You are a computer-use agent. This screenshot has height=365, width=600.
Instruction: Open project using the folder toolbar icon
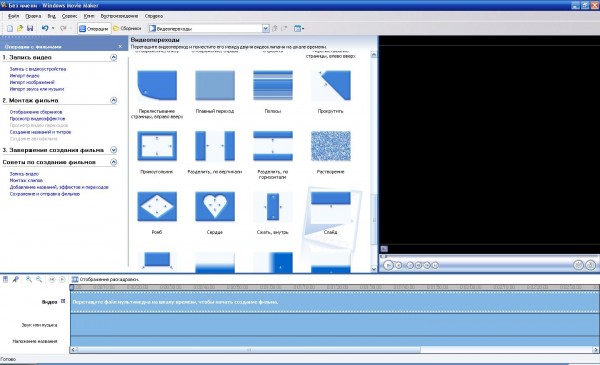20,28
